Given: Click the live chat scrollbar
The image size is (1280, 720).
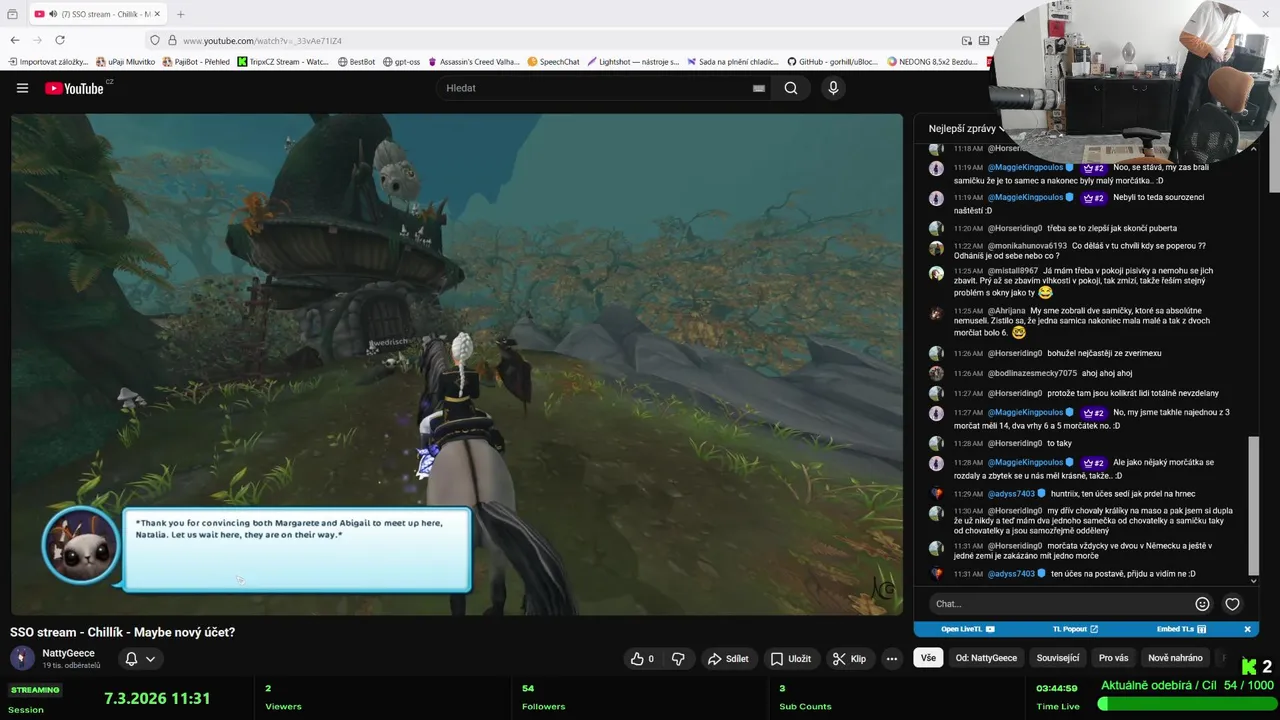Looking at the screenshot, I should [1253, 505].
